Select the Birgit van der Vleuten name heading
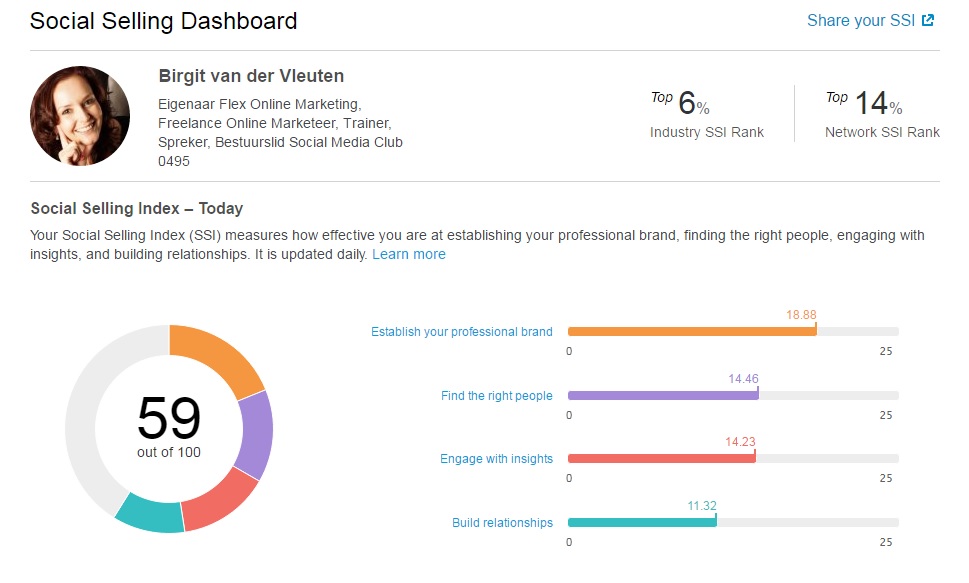The width and height of the screenshot is (969, 583). [x=251, y=76]
